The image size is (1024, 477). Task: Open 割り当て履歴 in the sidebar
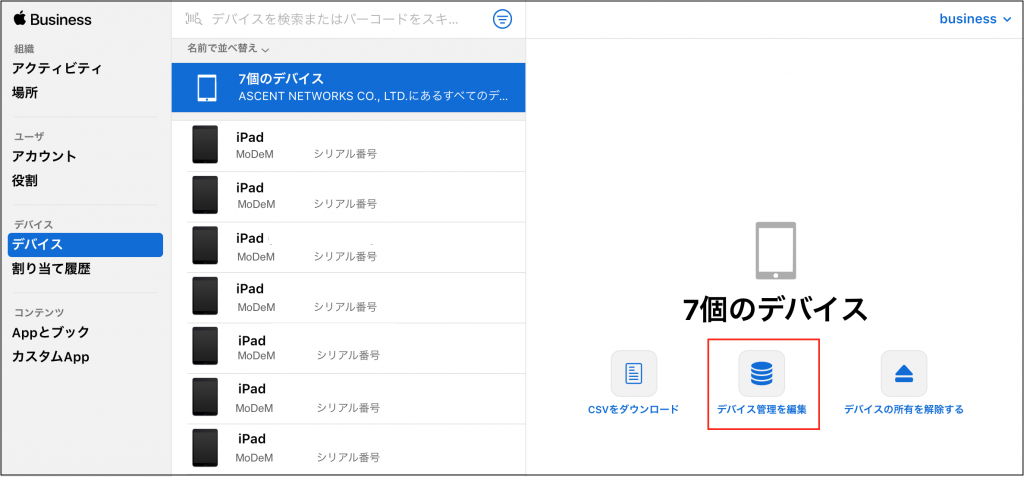pyautogui.click(x=51, y=269)
